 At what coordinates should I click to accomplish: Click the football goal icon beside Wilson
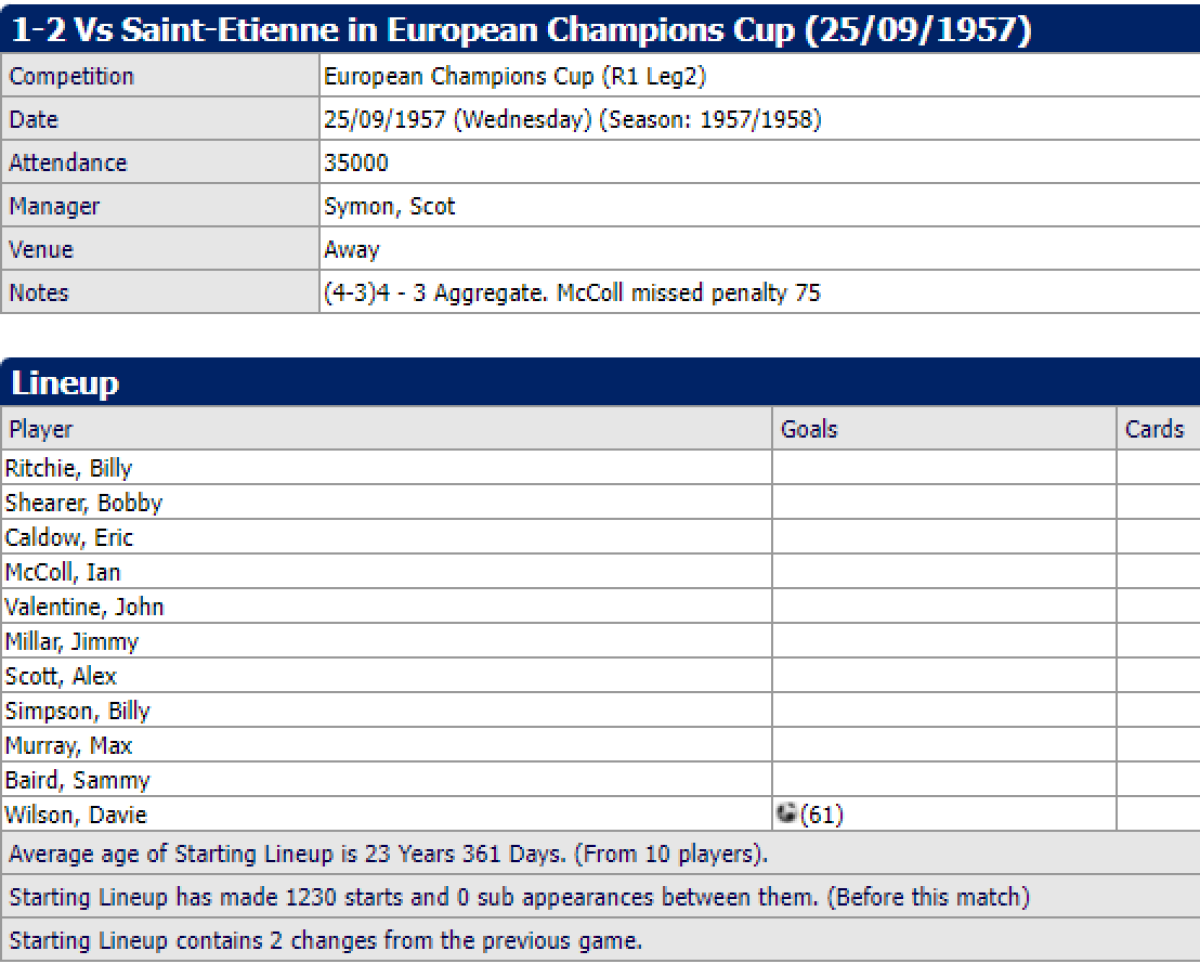787,814
